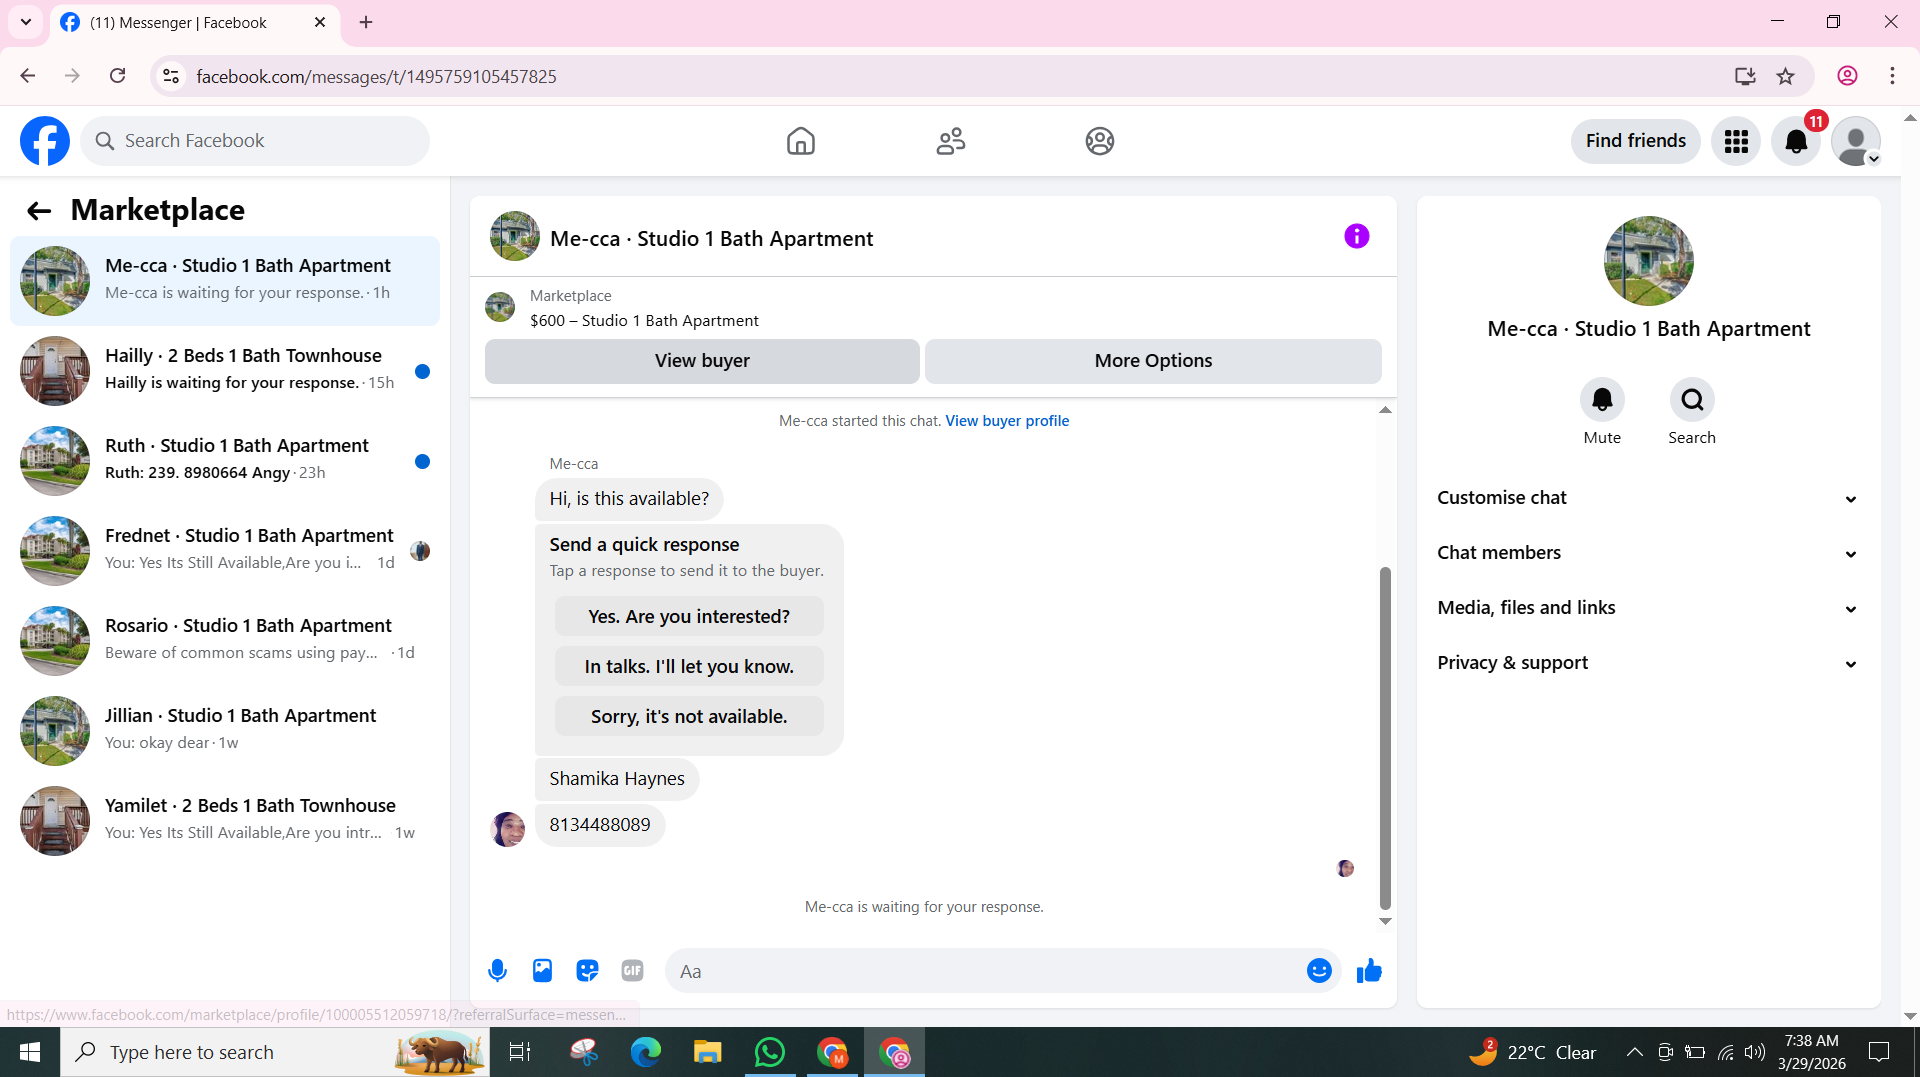
Task: Choose a sticker icon
Action: 587,970
